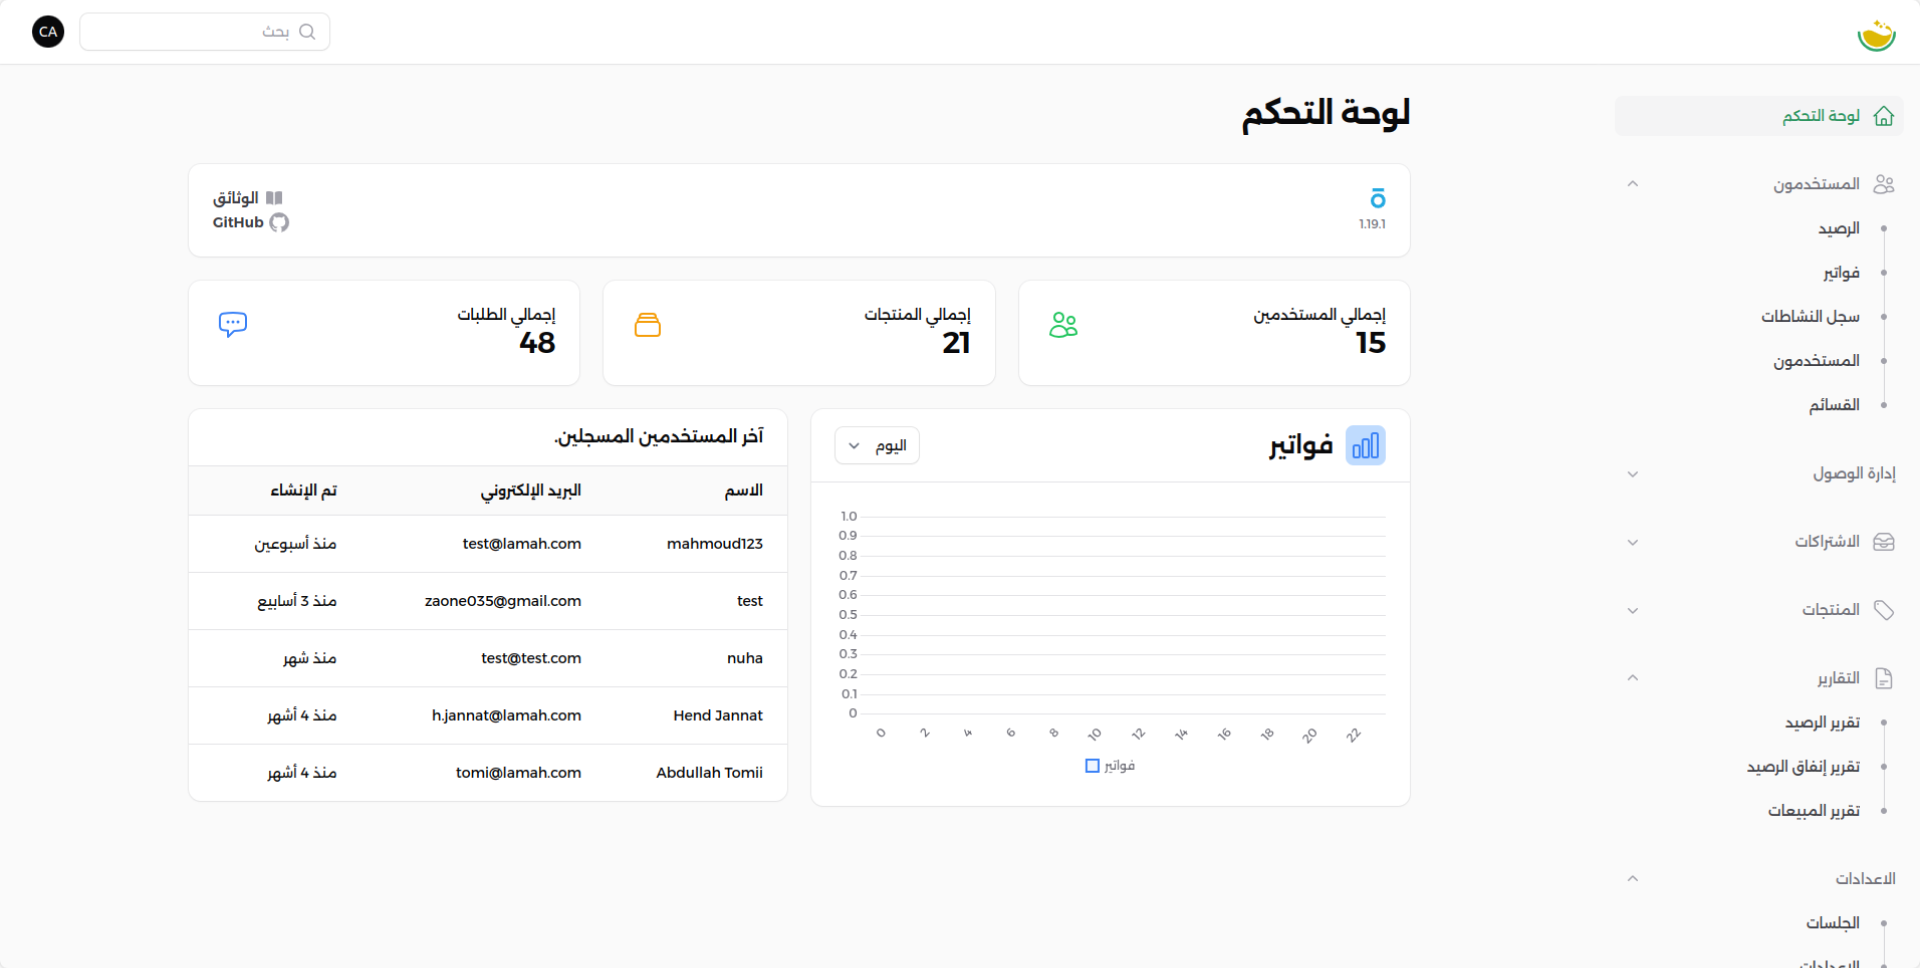Open the اليوم period dropdown
This screenshot has width=1920, height=968.
[x=877, y=446]
